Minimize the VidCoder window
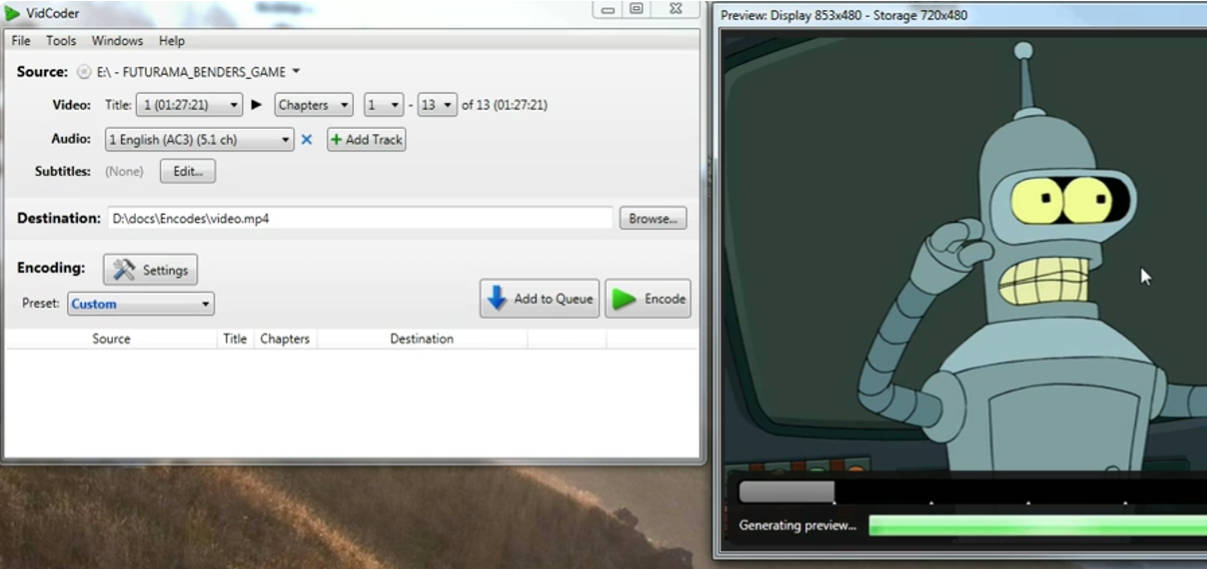The image size is (1207, 569). [608, 9]
